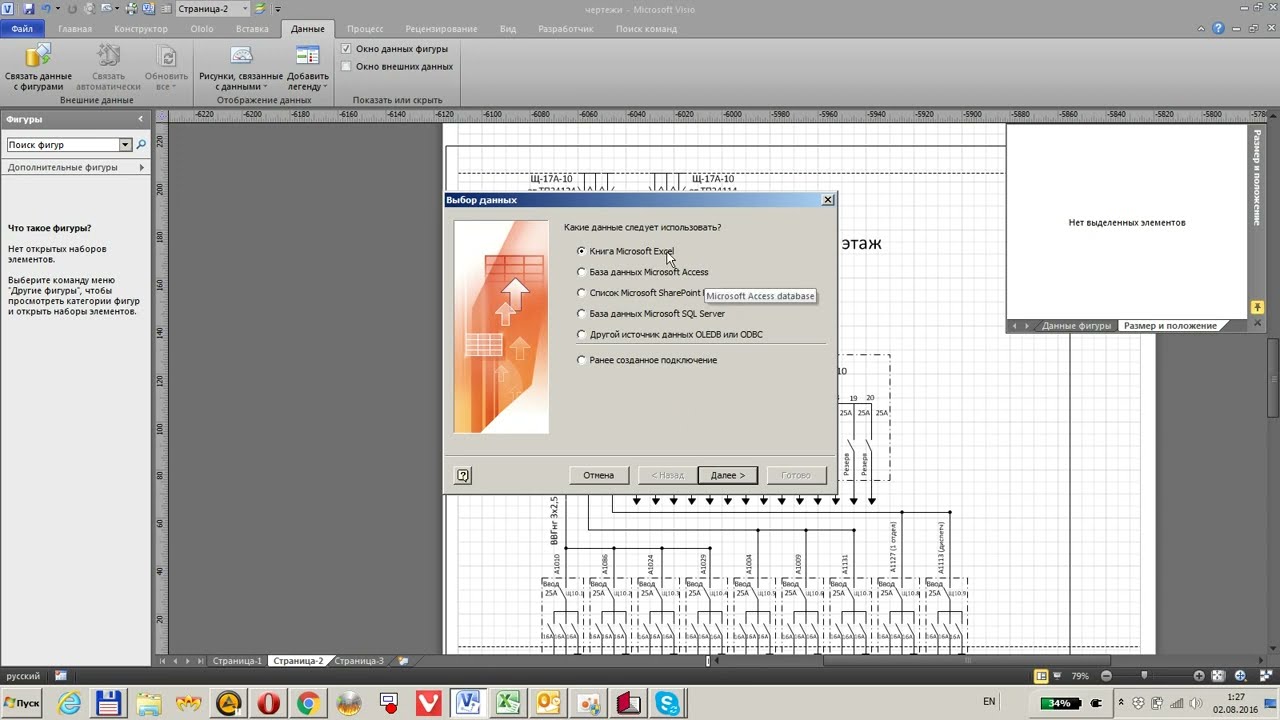
Task: Click the yellow pin icon on the data window
Action: [1258, 307]
